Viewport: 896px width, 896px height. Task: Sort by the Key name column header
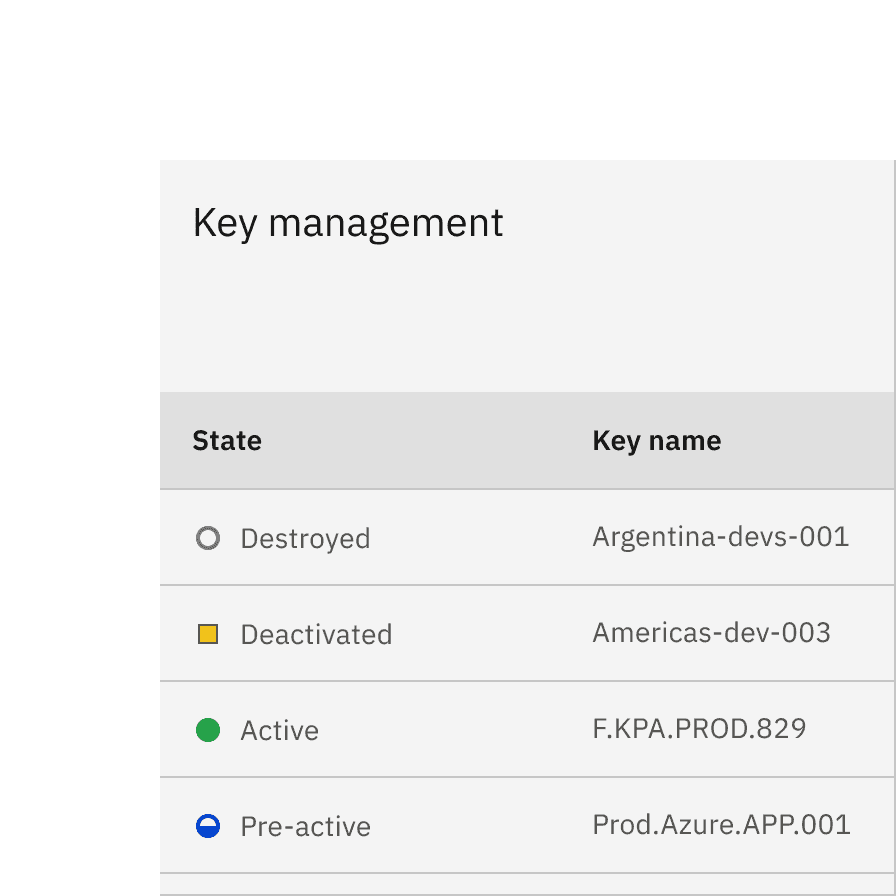click(656, 441)
